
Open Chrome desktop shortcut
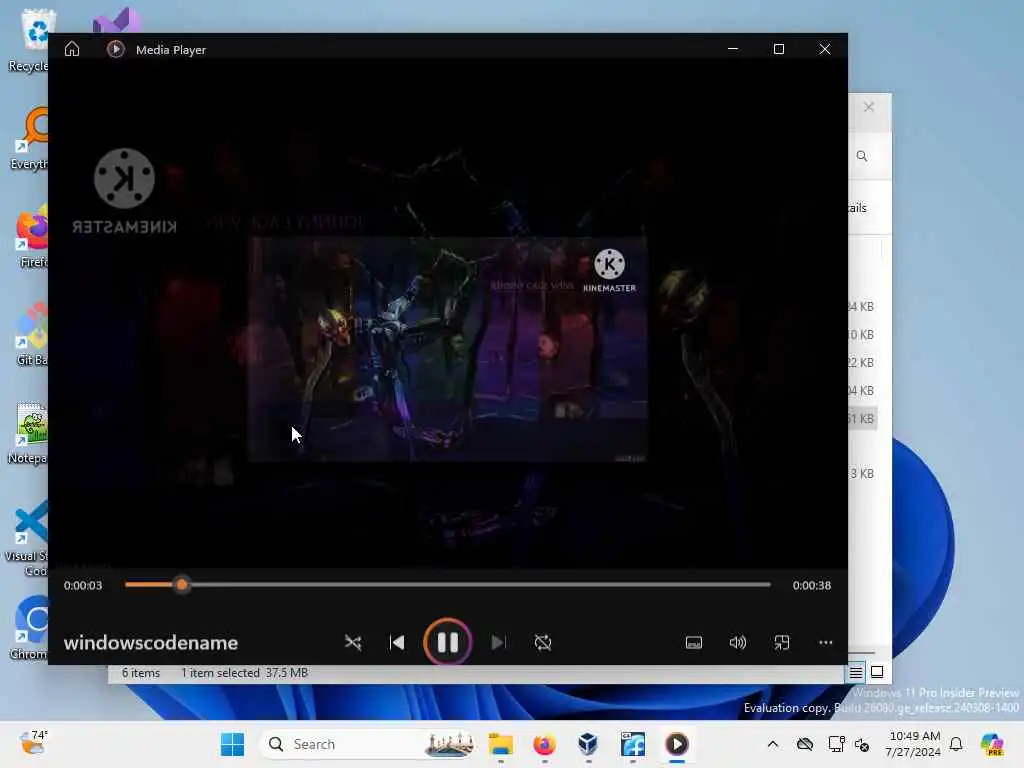click(30, 628)
